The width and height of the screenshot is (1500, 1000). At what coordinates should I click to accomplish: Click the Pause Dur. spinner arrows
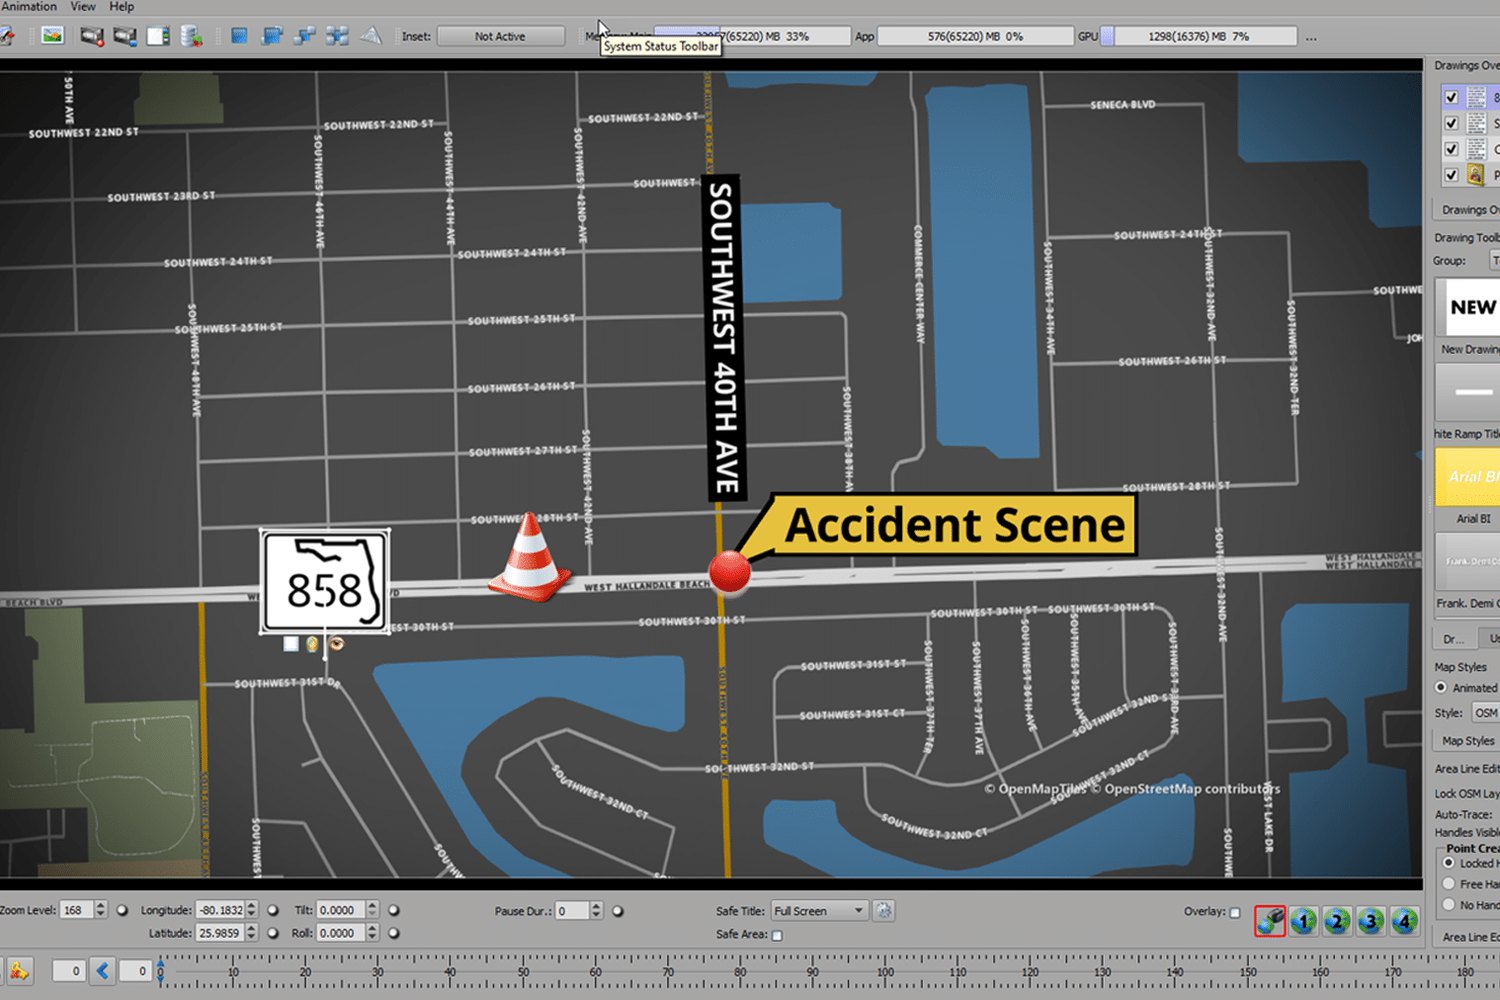(596, 911)
